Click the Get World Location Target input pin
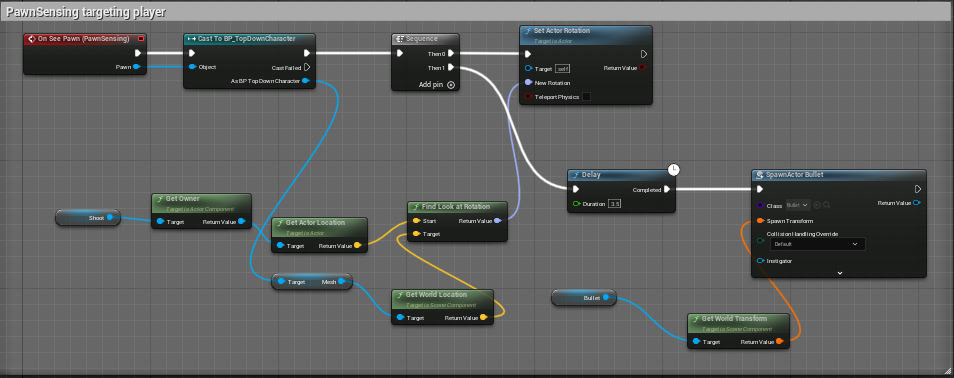The image size is (954, 378). click(x=400, y=317)
